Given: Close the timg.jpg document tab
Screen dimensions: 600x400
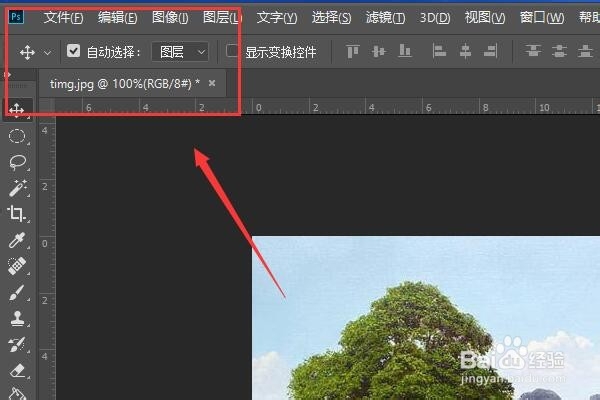Looking at the screenshot, I should 212,83.
